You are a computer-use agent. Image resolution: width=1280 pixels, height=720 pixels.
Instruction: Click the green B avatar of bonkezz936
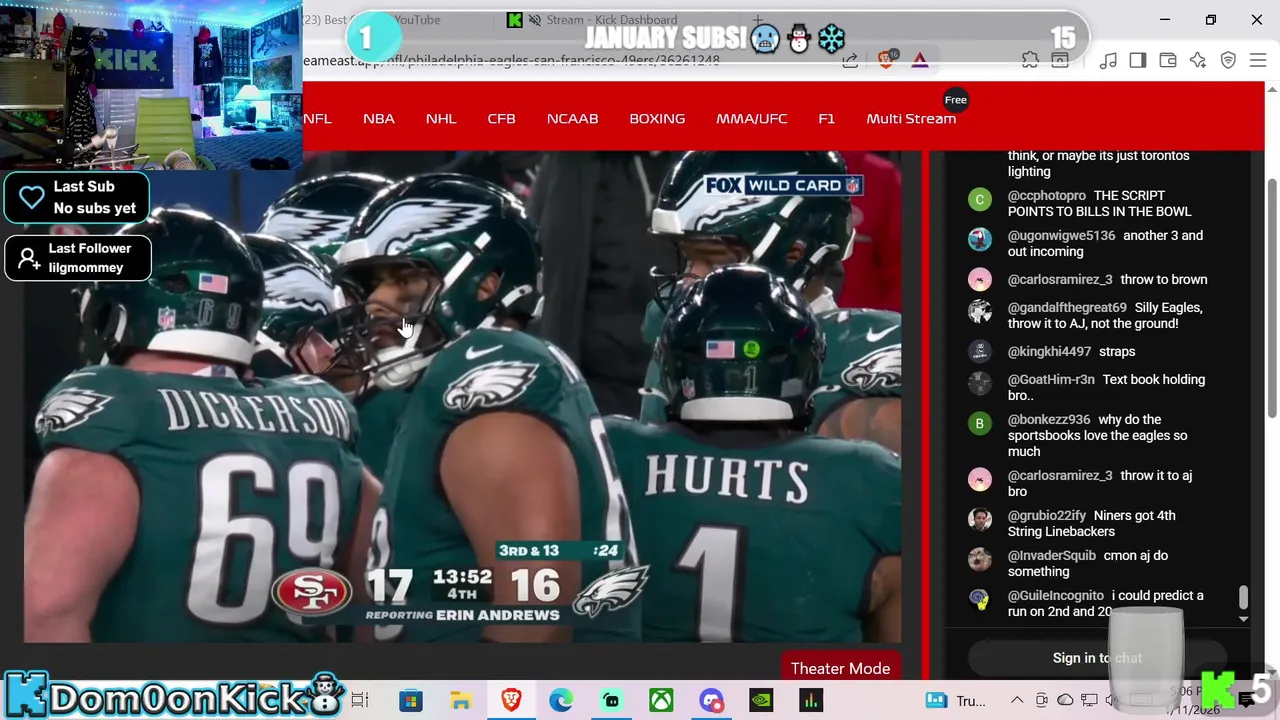[979, 423]
